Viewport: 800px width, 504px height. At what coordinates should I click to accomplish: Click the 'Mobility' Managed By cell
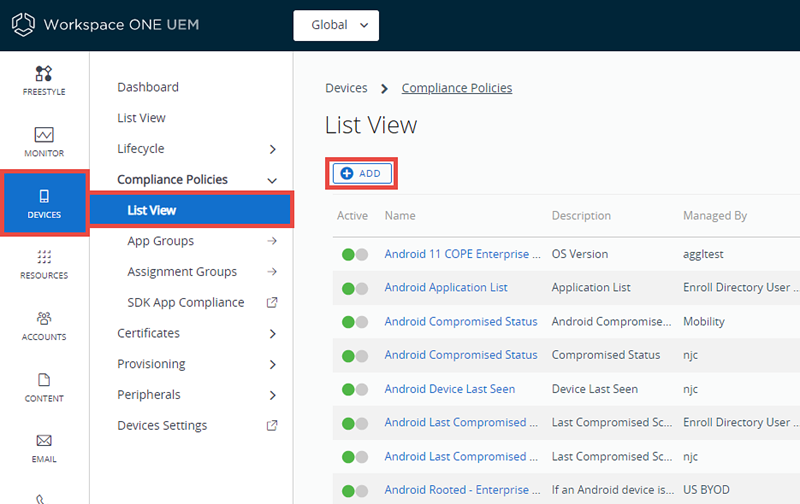[x=704, y=321]
